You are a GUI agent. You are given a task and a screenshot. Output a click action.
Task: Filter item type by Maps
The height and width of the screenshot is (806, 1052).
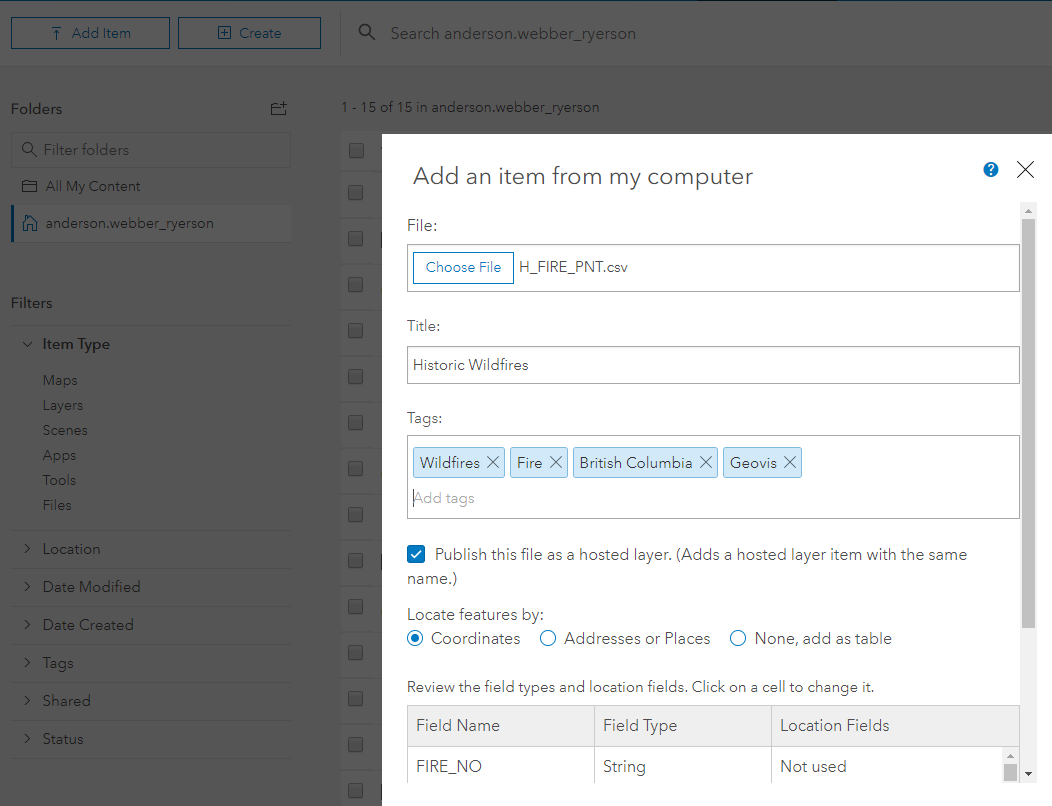click(x=60, y=380)
